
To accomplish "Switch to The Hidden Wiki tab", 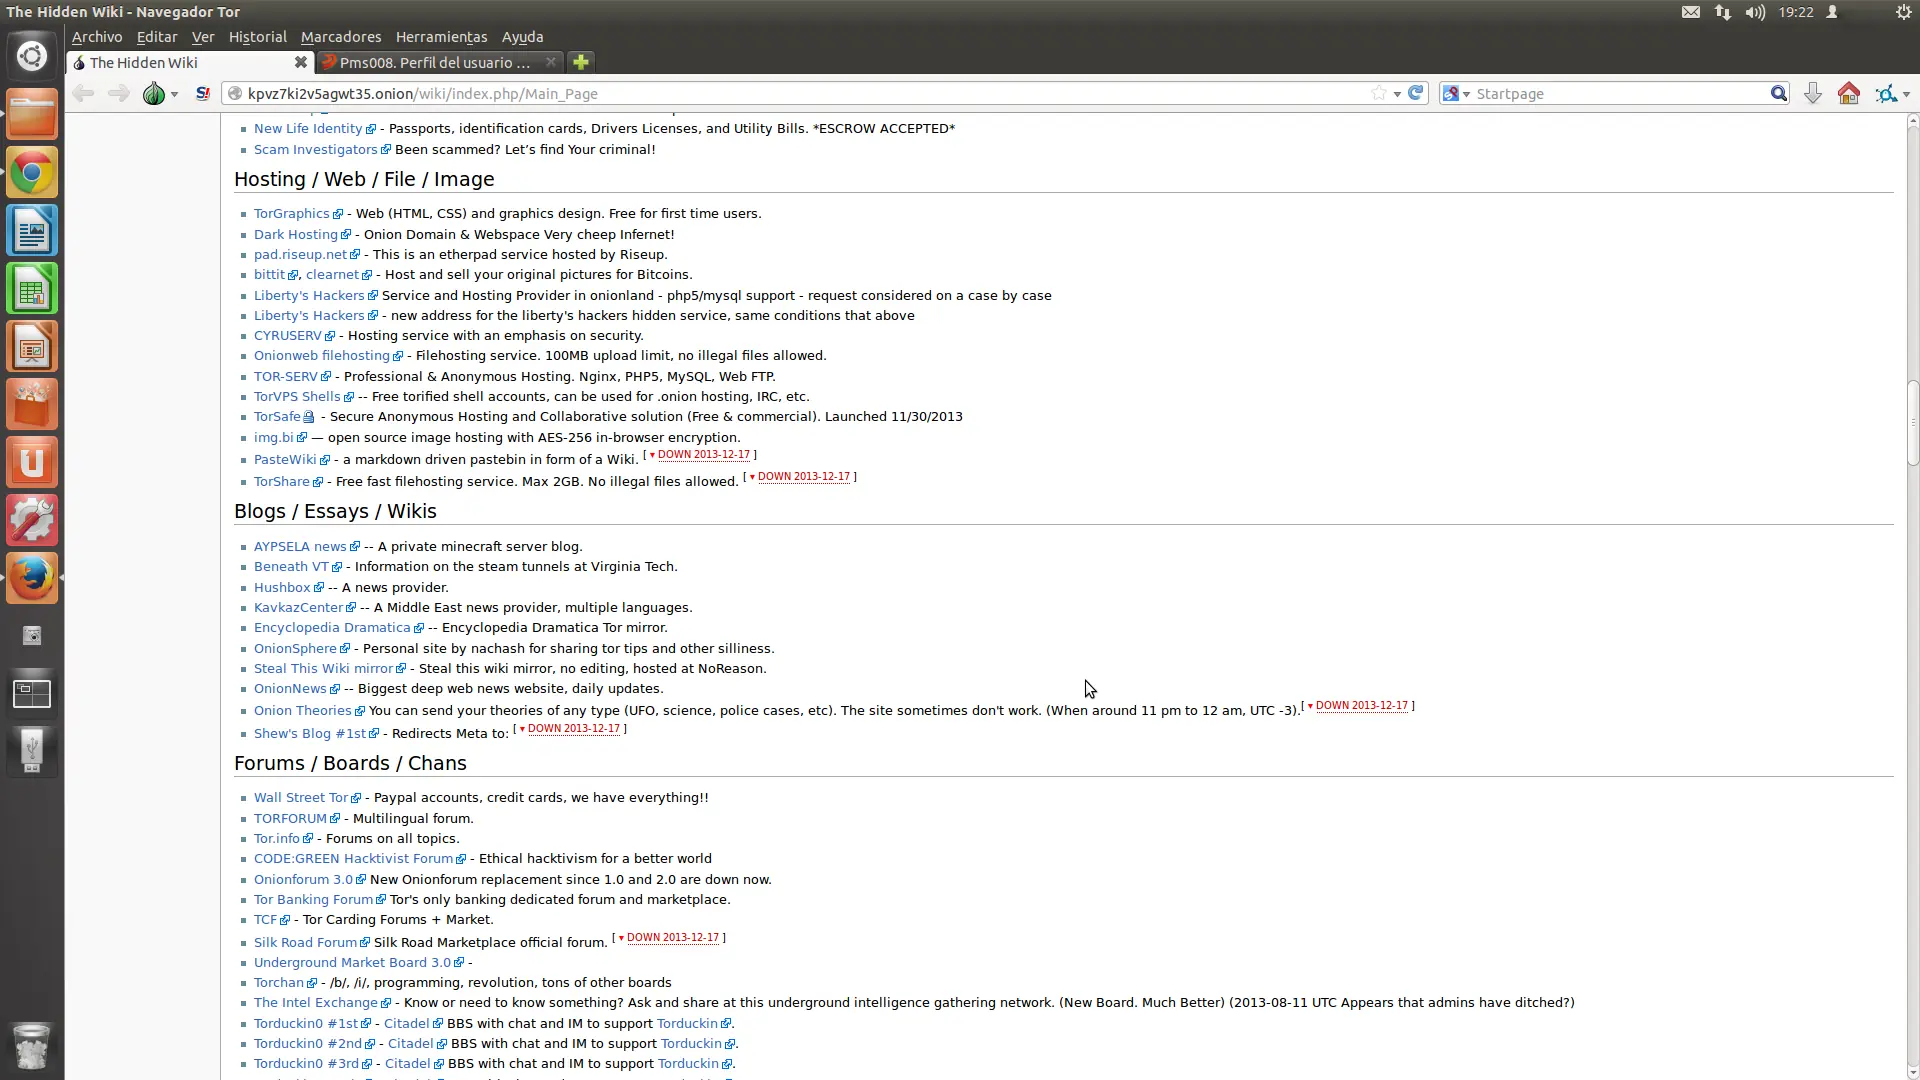I will pyautogui.click(x=189, y=62).
